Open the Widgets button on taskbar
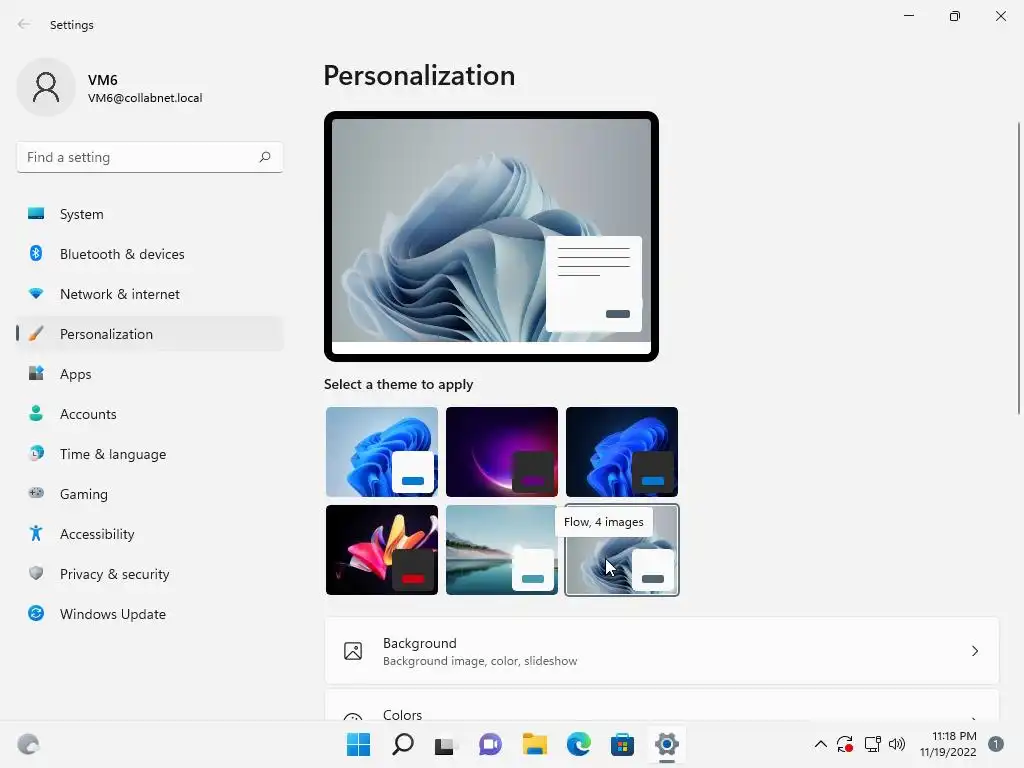This screenshot has width=1024, height=768. [x=28, y=744]
